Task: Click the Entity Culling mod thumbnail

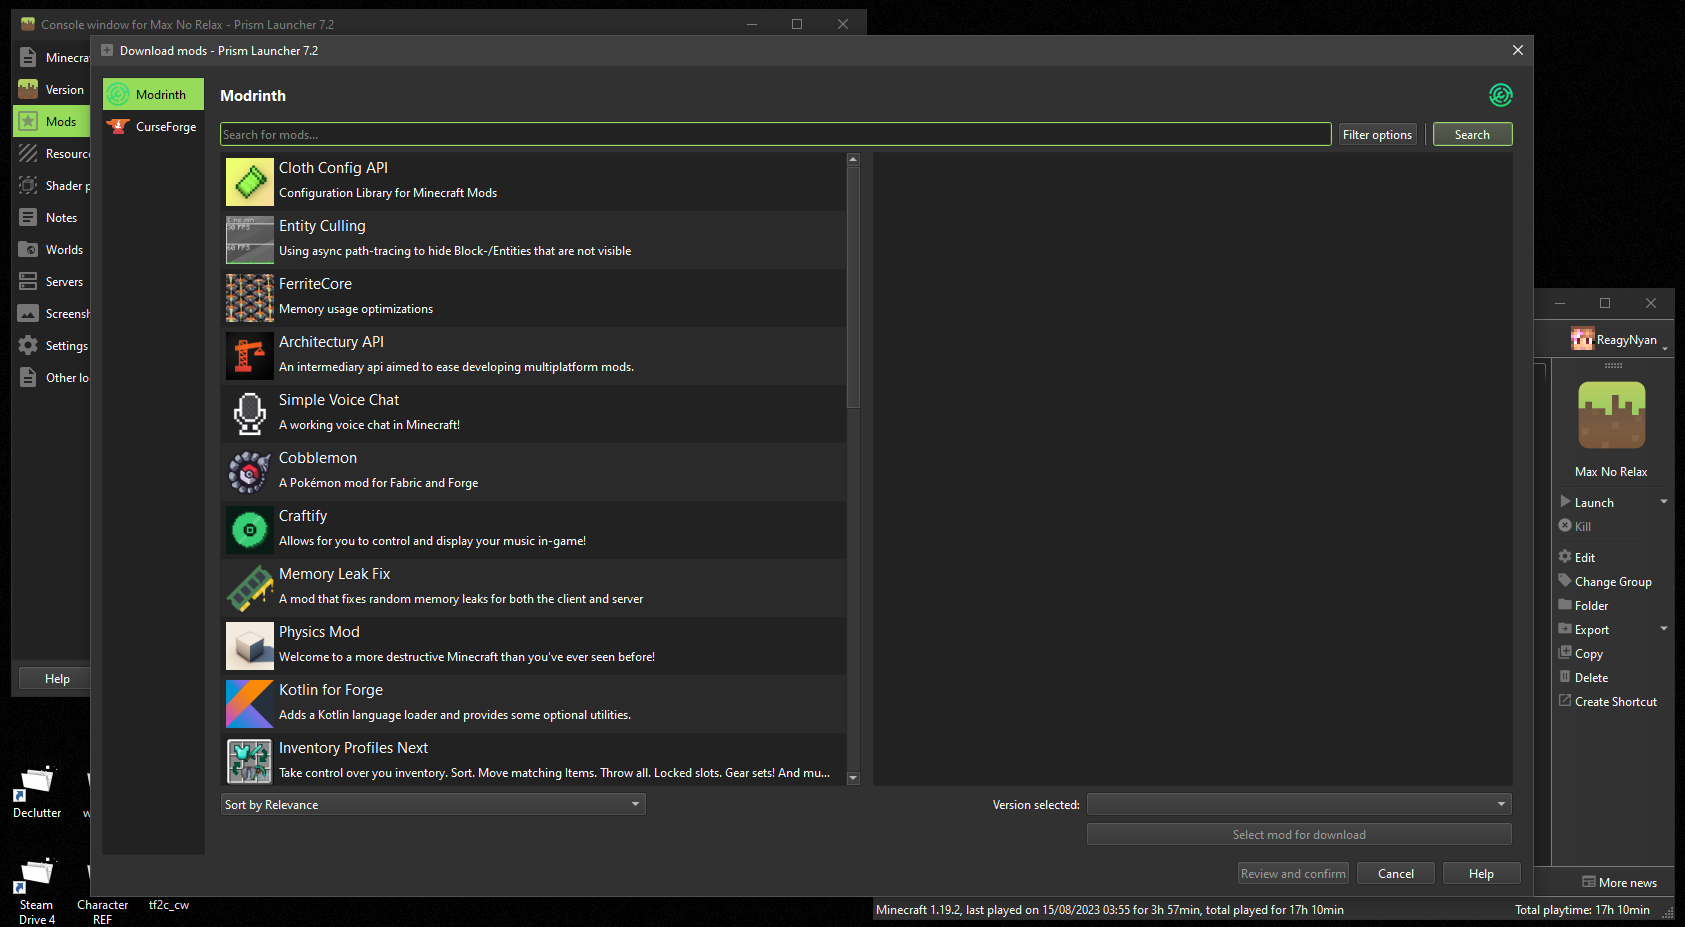Action: tap(250, 240)
